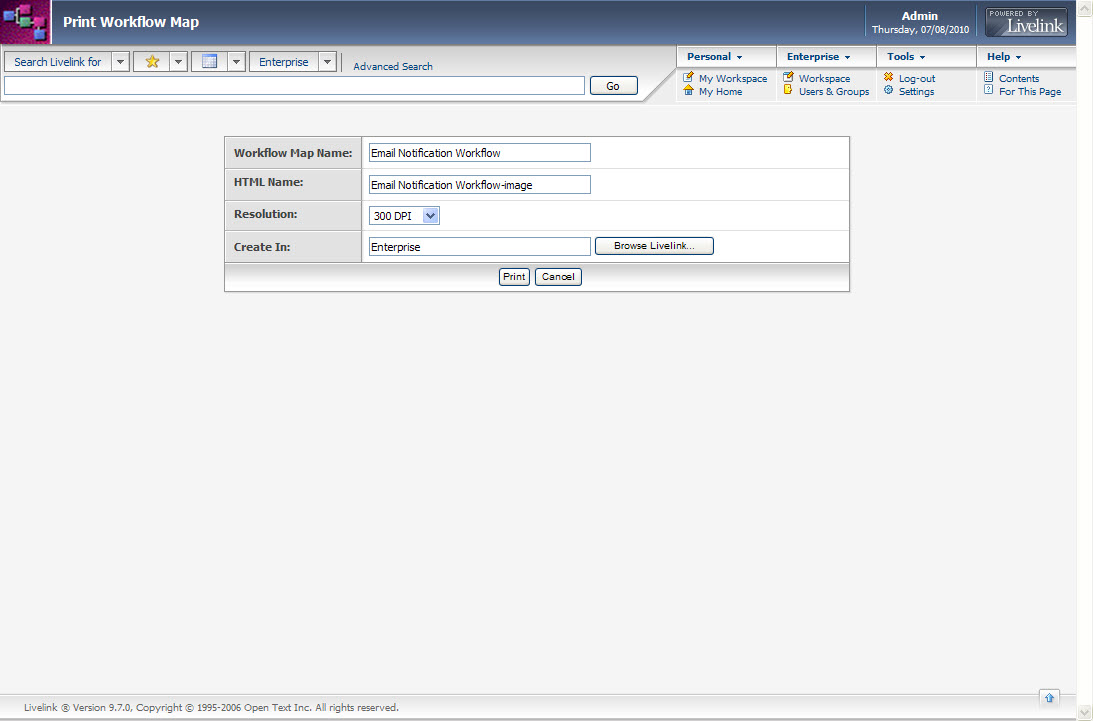Click the Settings gear icon
1093x721 pixels.
pyautogui.click(x=888, y=91)
